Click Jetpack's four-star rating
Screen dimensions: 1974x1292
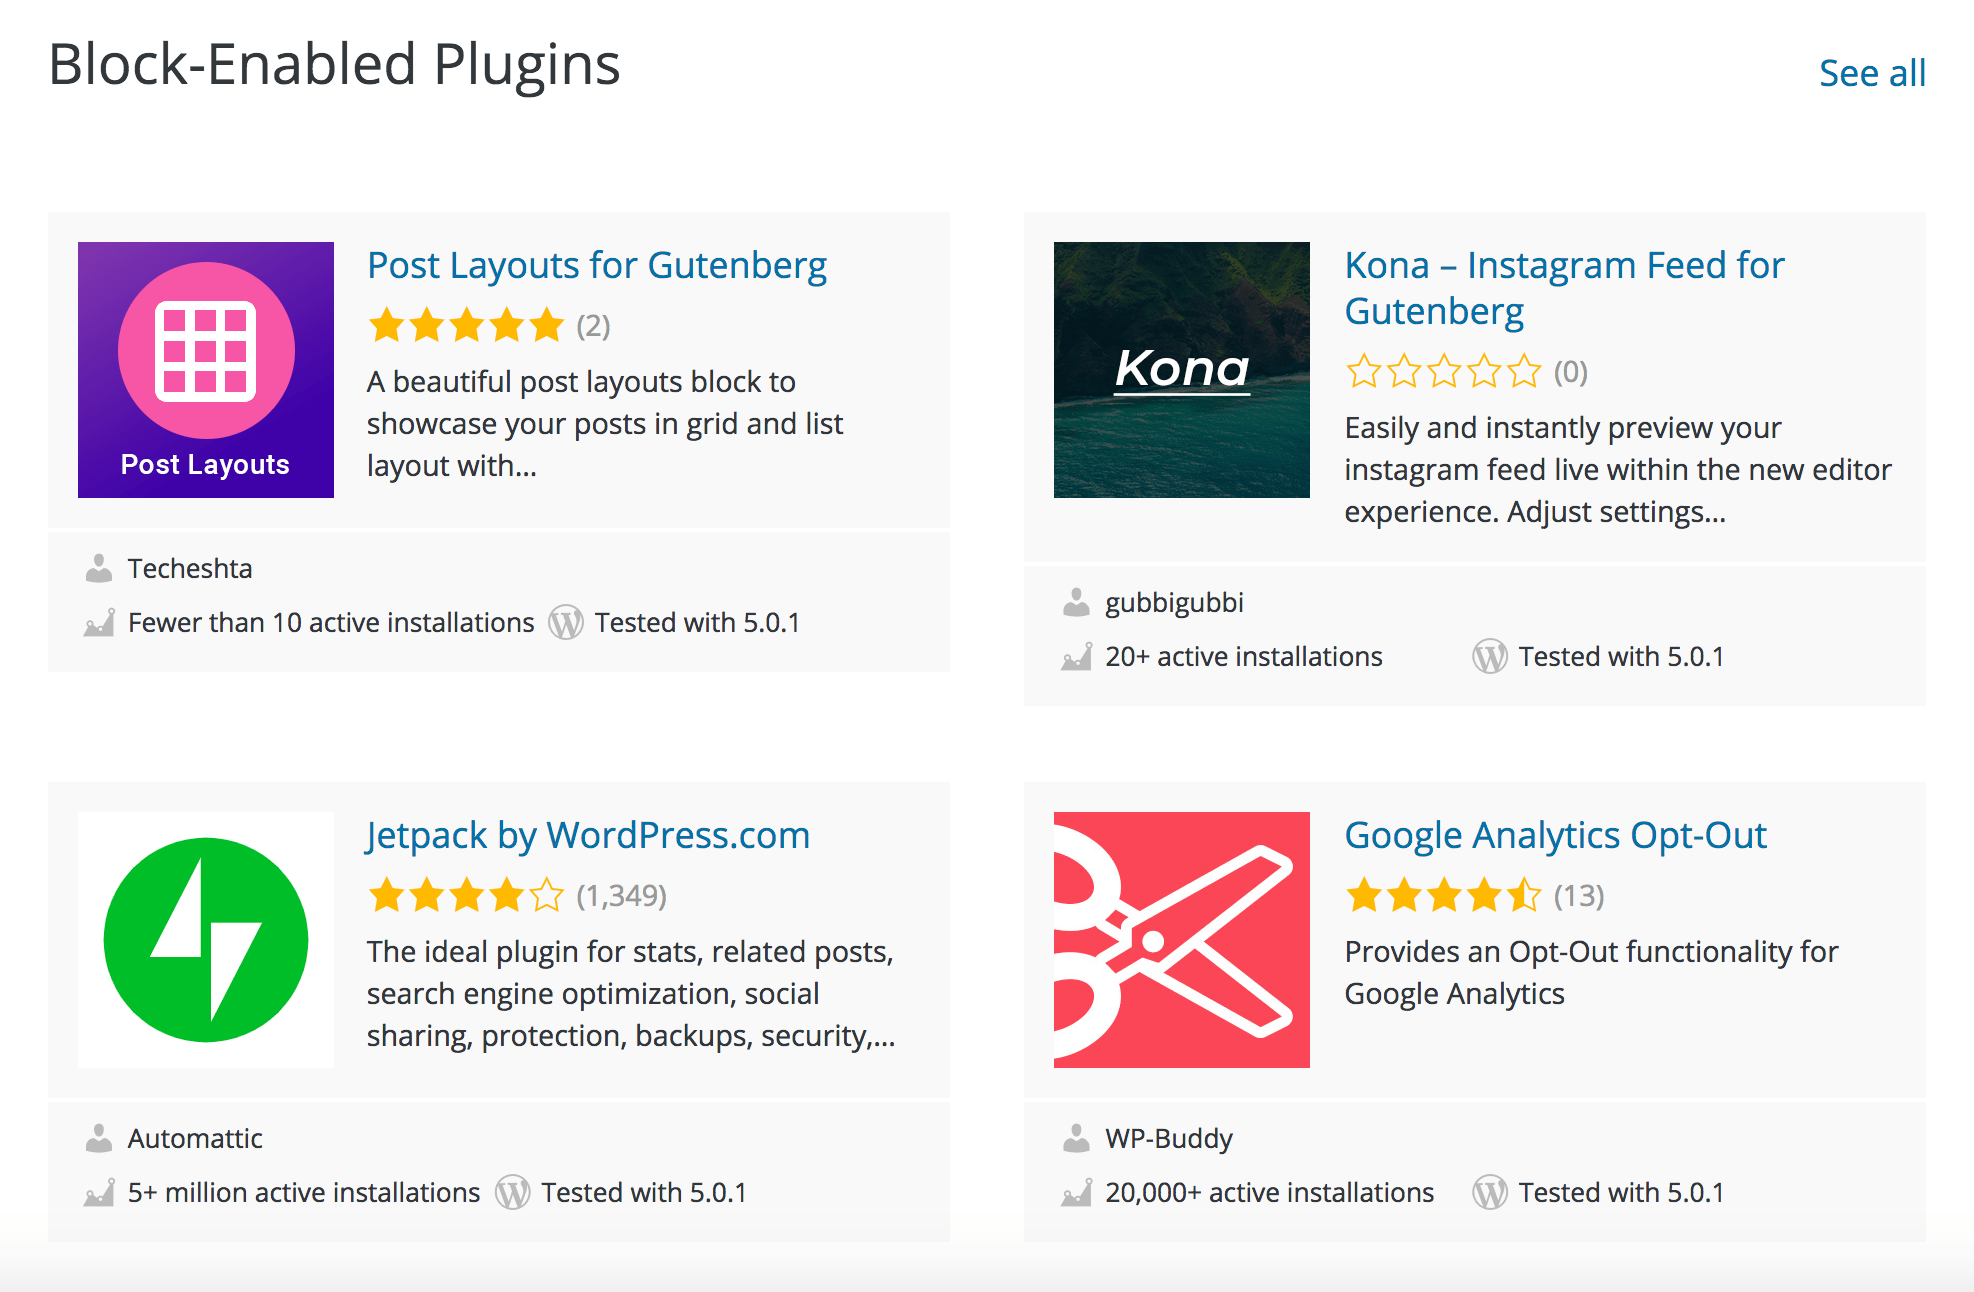[466, 896]
